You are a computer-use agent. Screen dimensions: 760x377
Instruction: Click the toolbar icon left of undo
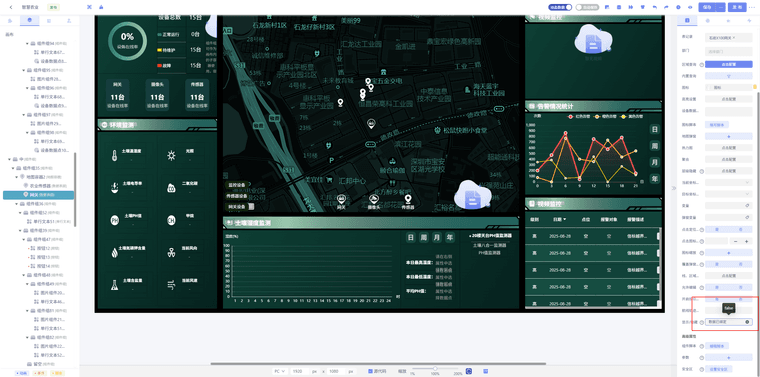click(x=643, y=7)
